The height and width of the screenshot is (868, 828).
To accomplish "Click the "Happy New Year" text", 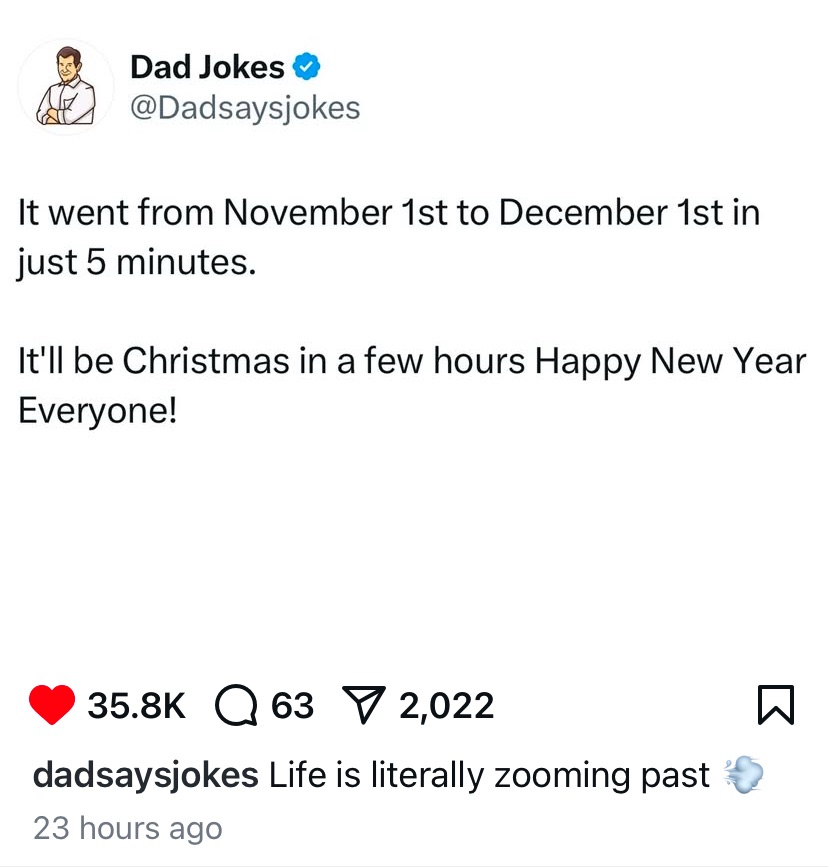I will coord(670,361).
